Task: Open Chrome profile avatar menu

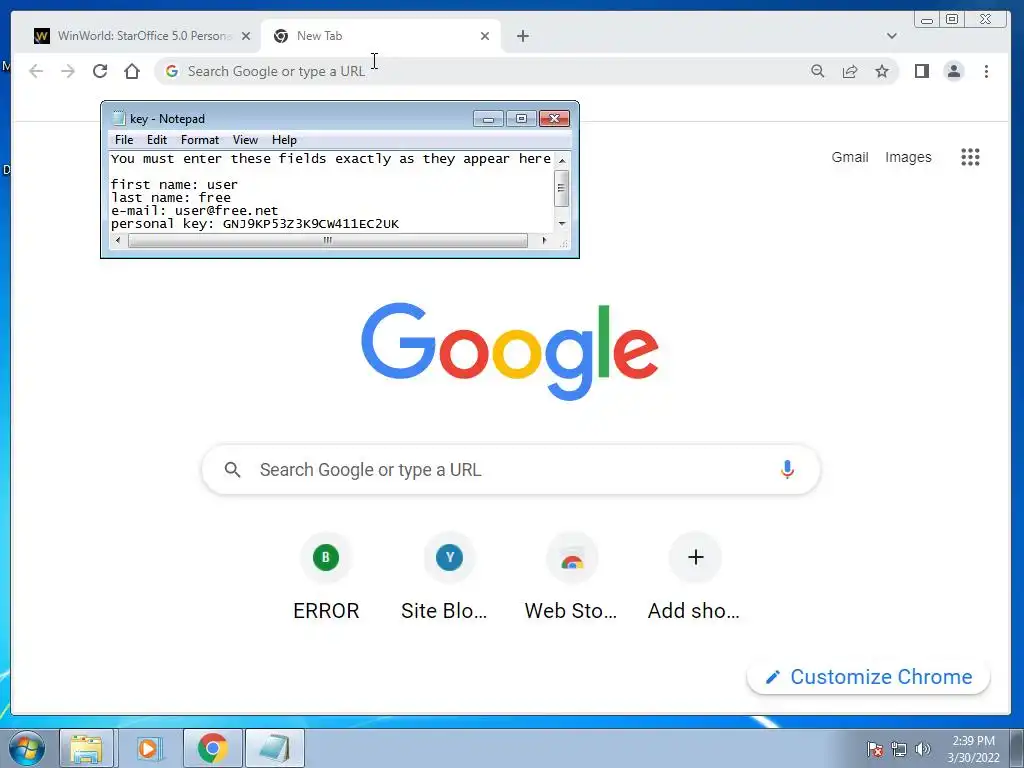Action: [x=954, y=71]
